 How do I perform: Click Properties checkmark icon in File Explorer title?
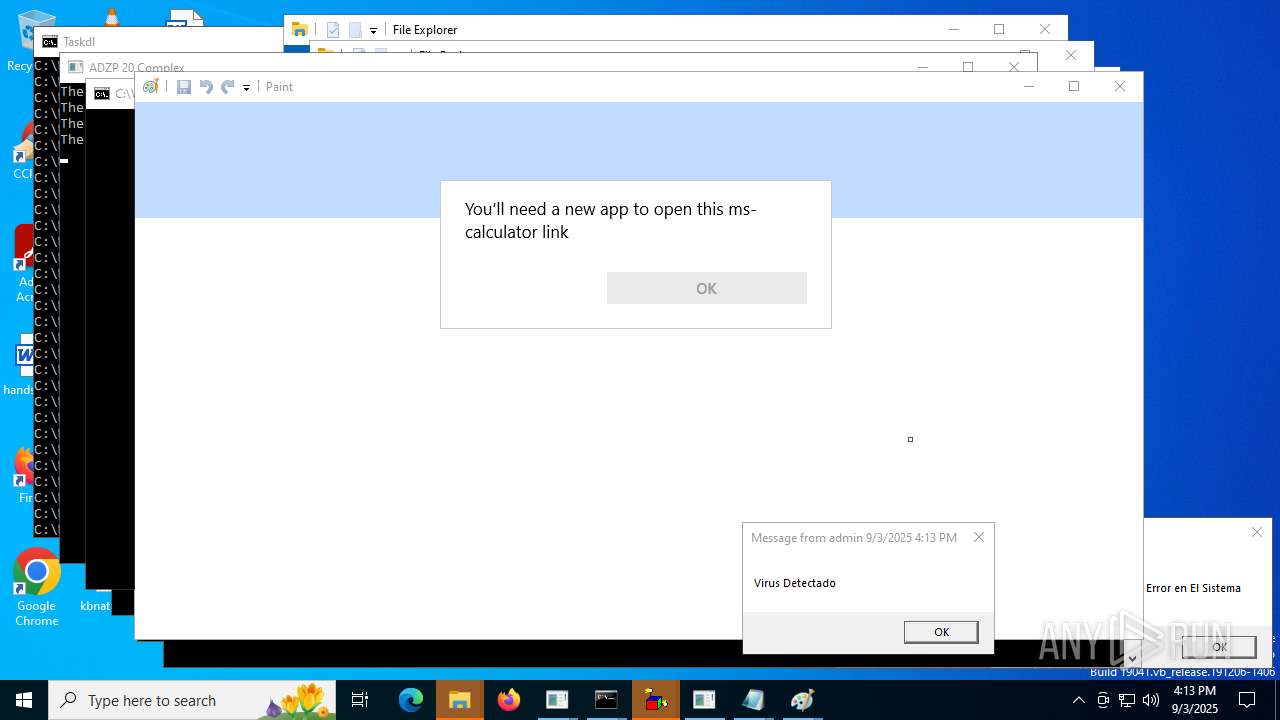[333, 30]
